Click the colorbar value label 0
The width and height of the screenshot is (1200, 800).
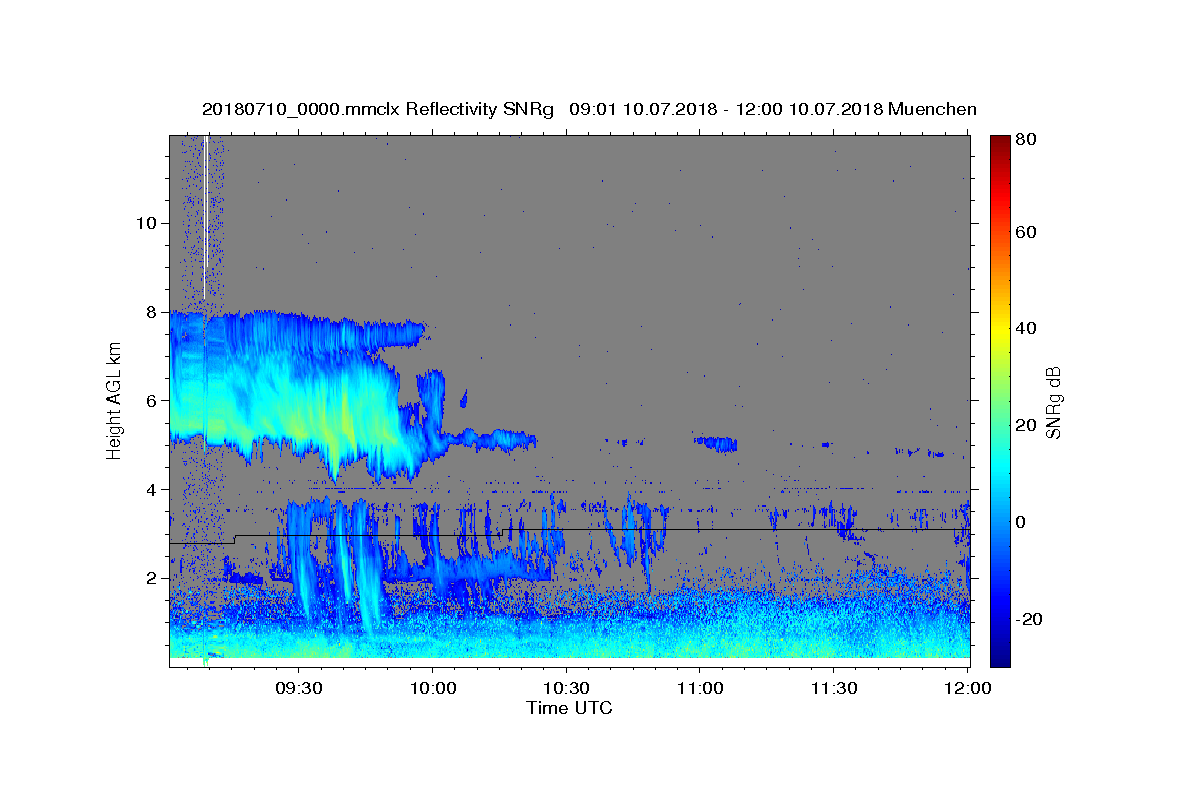click(x=1022, y=522)
